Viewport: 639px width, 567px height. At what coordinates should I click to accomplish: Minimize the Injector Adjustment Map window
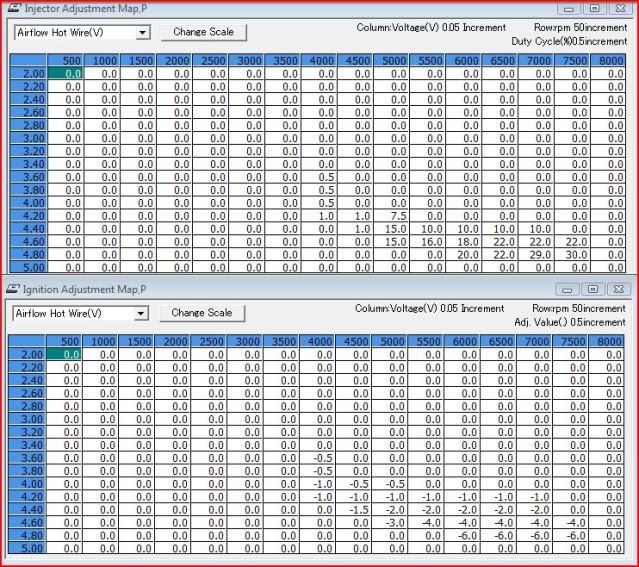[569, 9]
